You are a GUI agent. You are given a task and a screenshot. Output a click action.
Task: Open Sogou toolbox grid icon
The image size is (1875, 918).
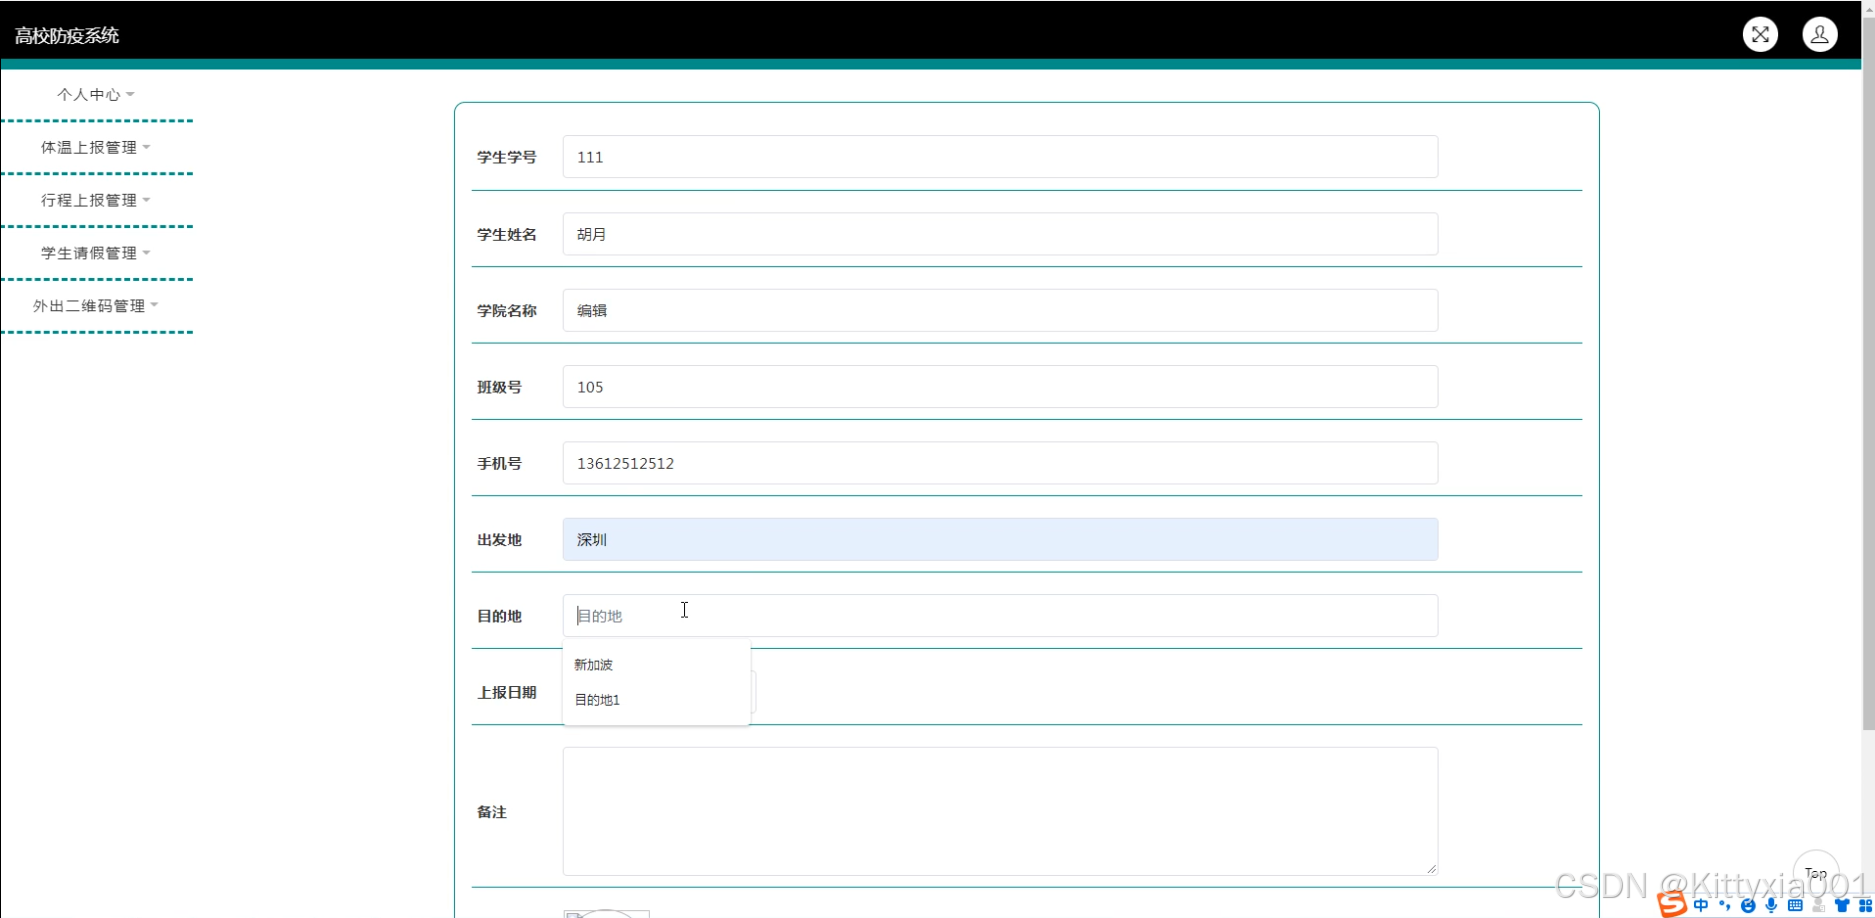tap(1865, 905)
